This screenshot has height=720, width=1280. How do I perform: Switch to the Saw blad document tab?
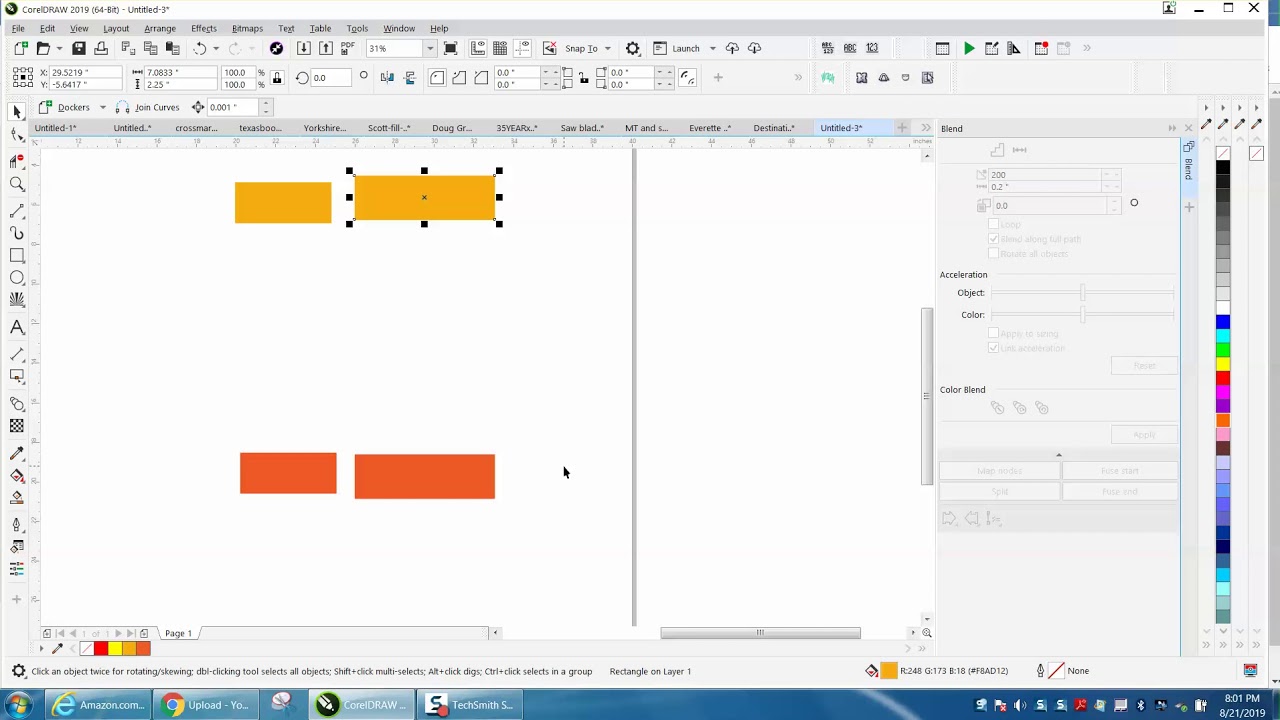(582, 128)
